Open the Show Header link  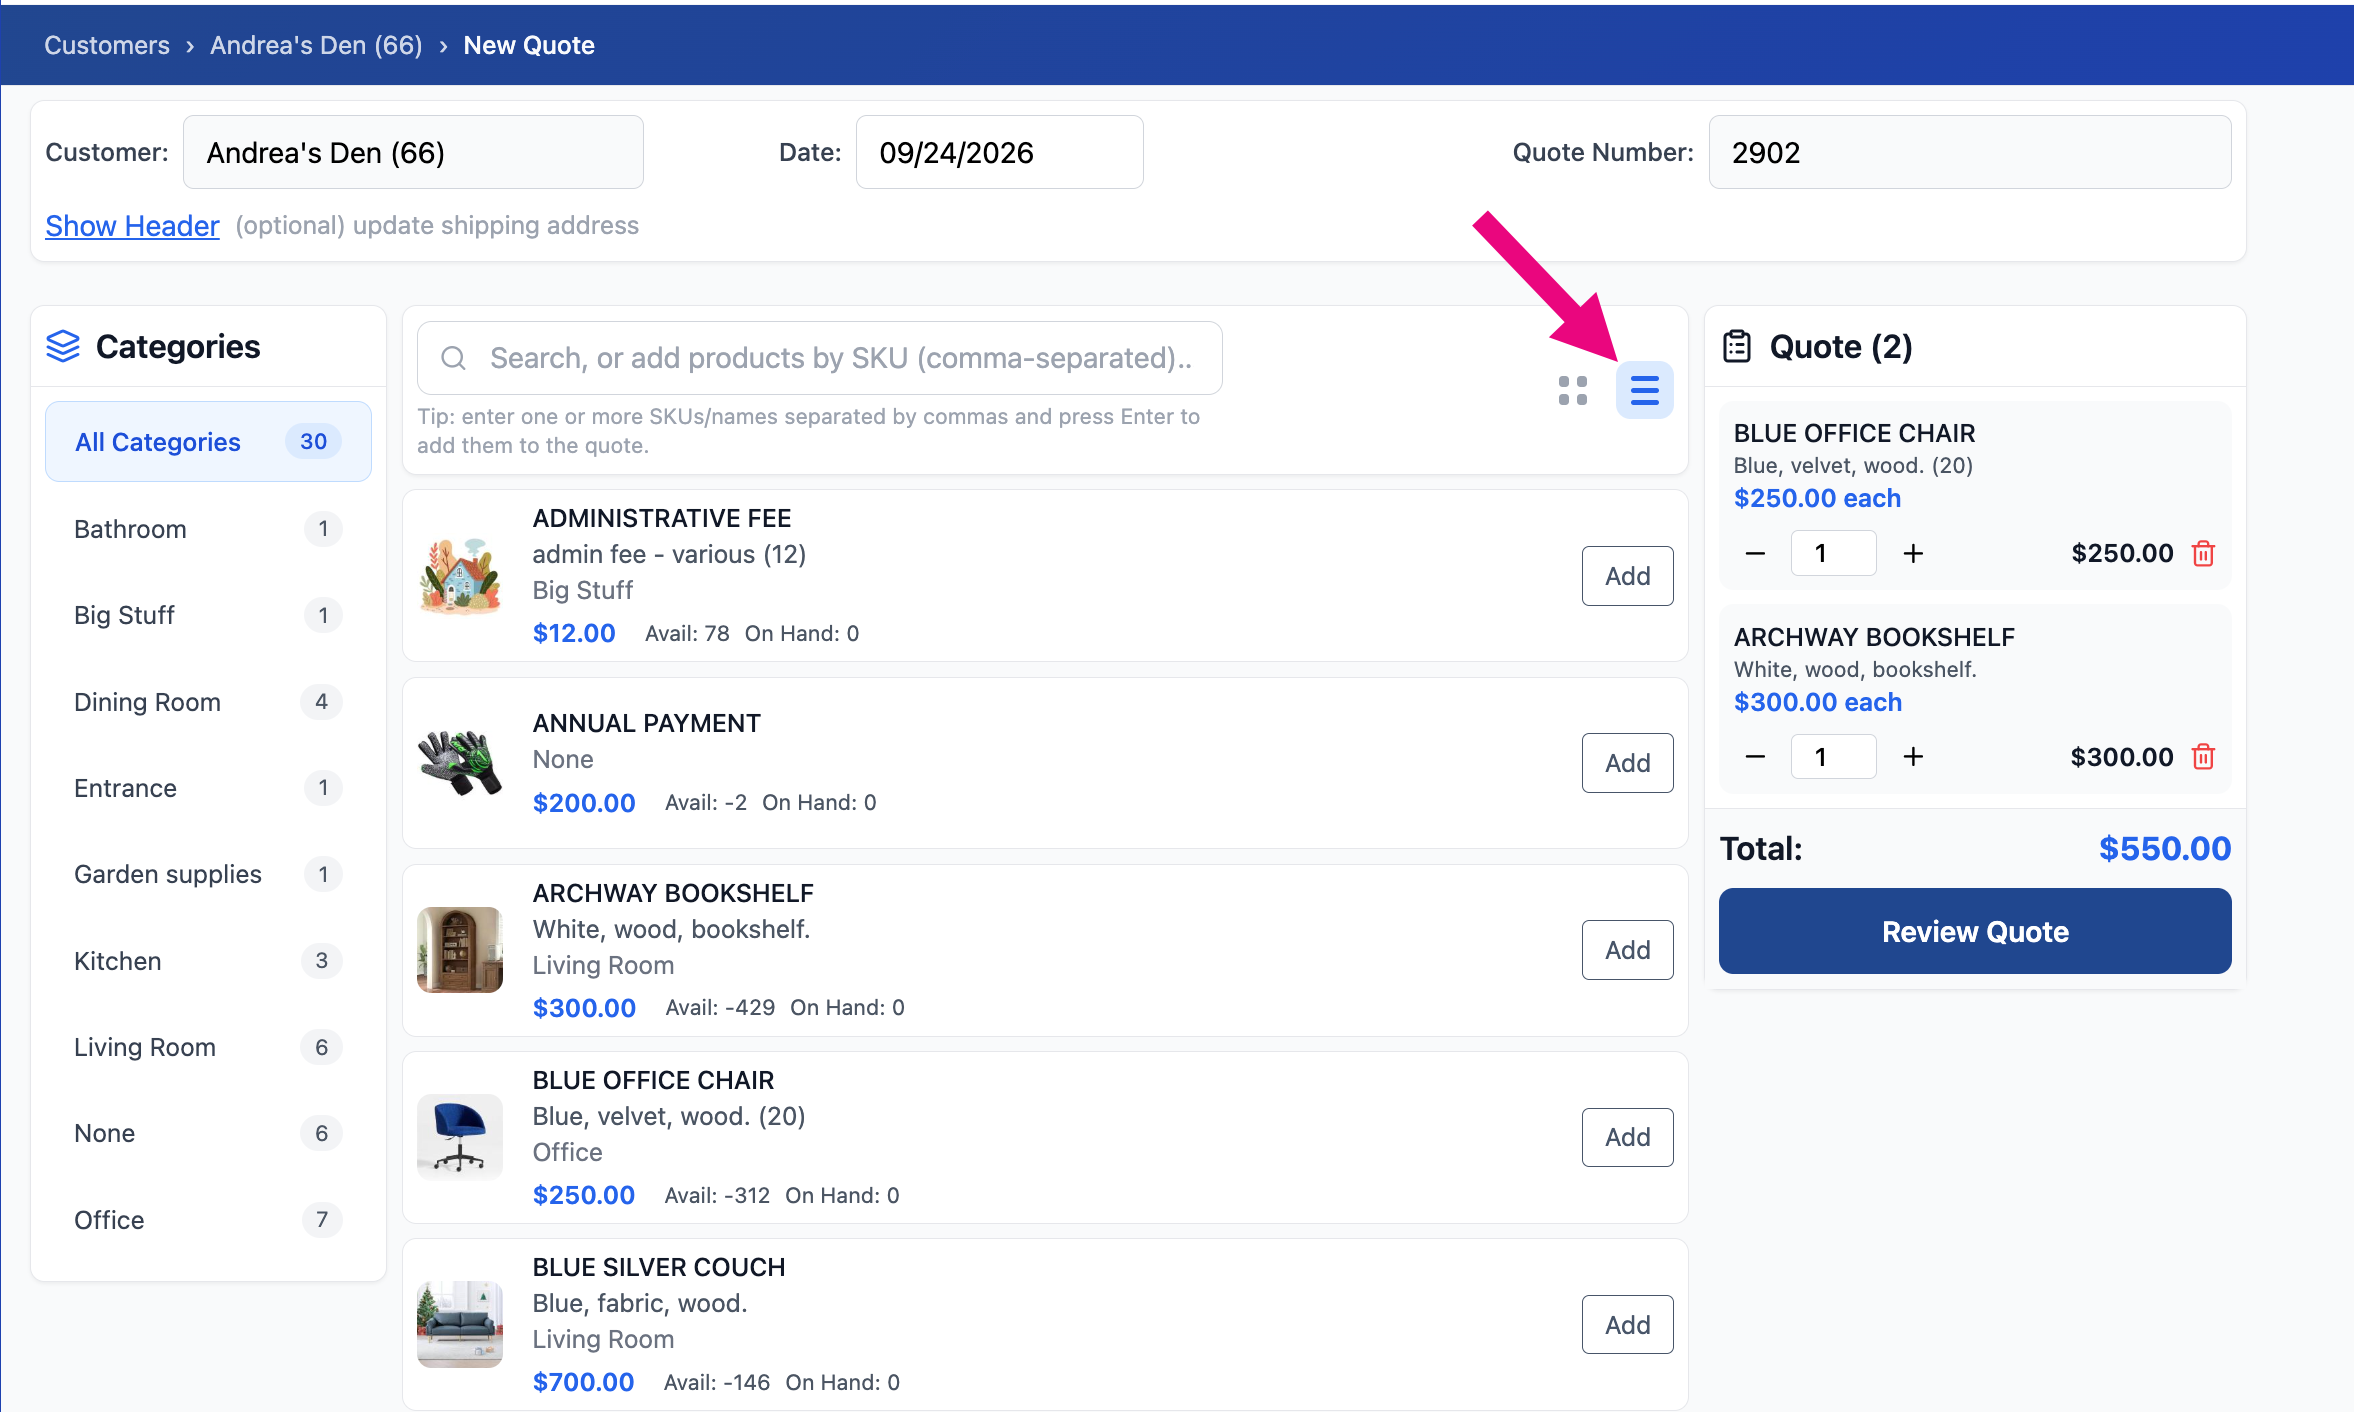(x=132, y=226)
